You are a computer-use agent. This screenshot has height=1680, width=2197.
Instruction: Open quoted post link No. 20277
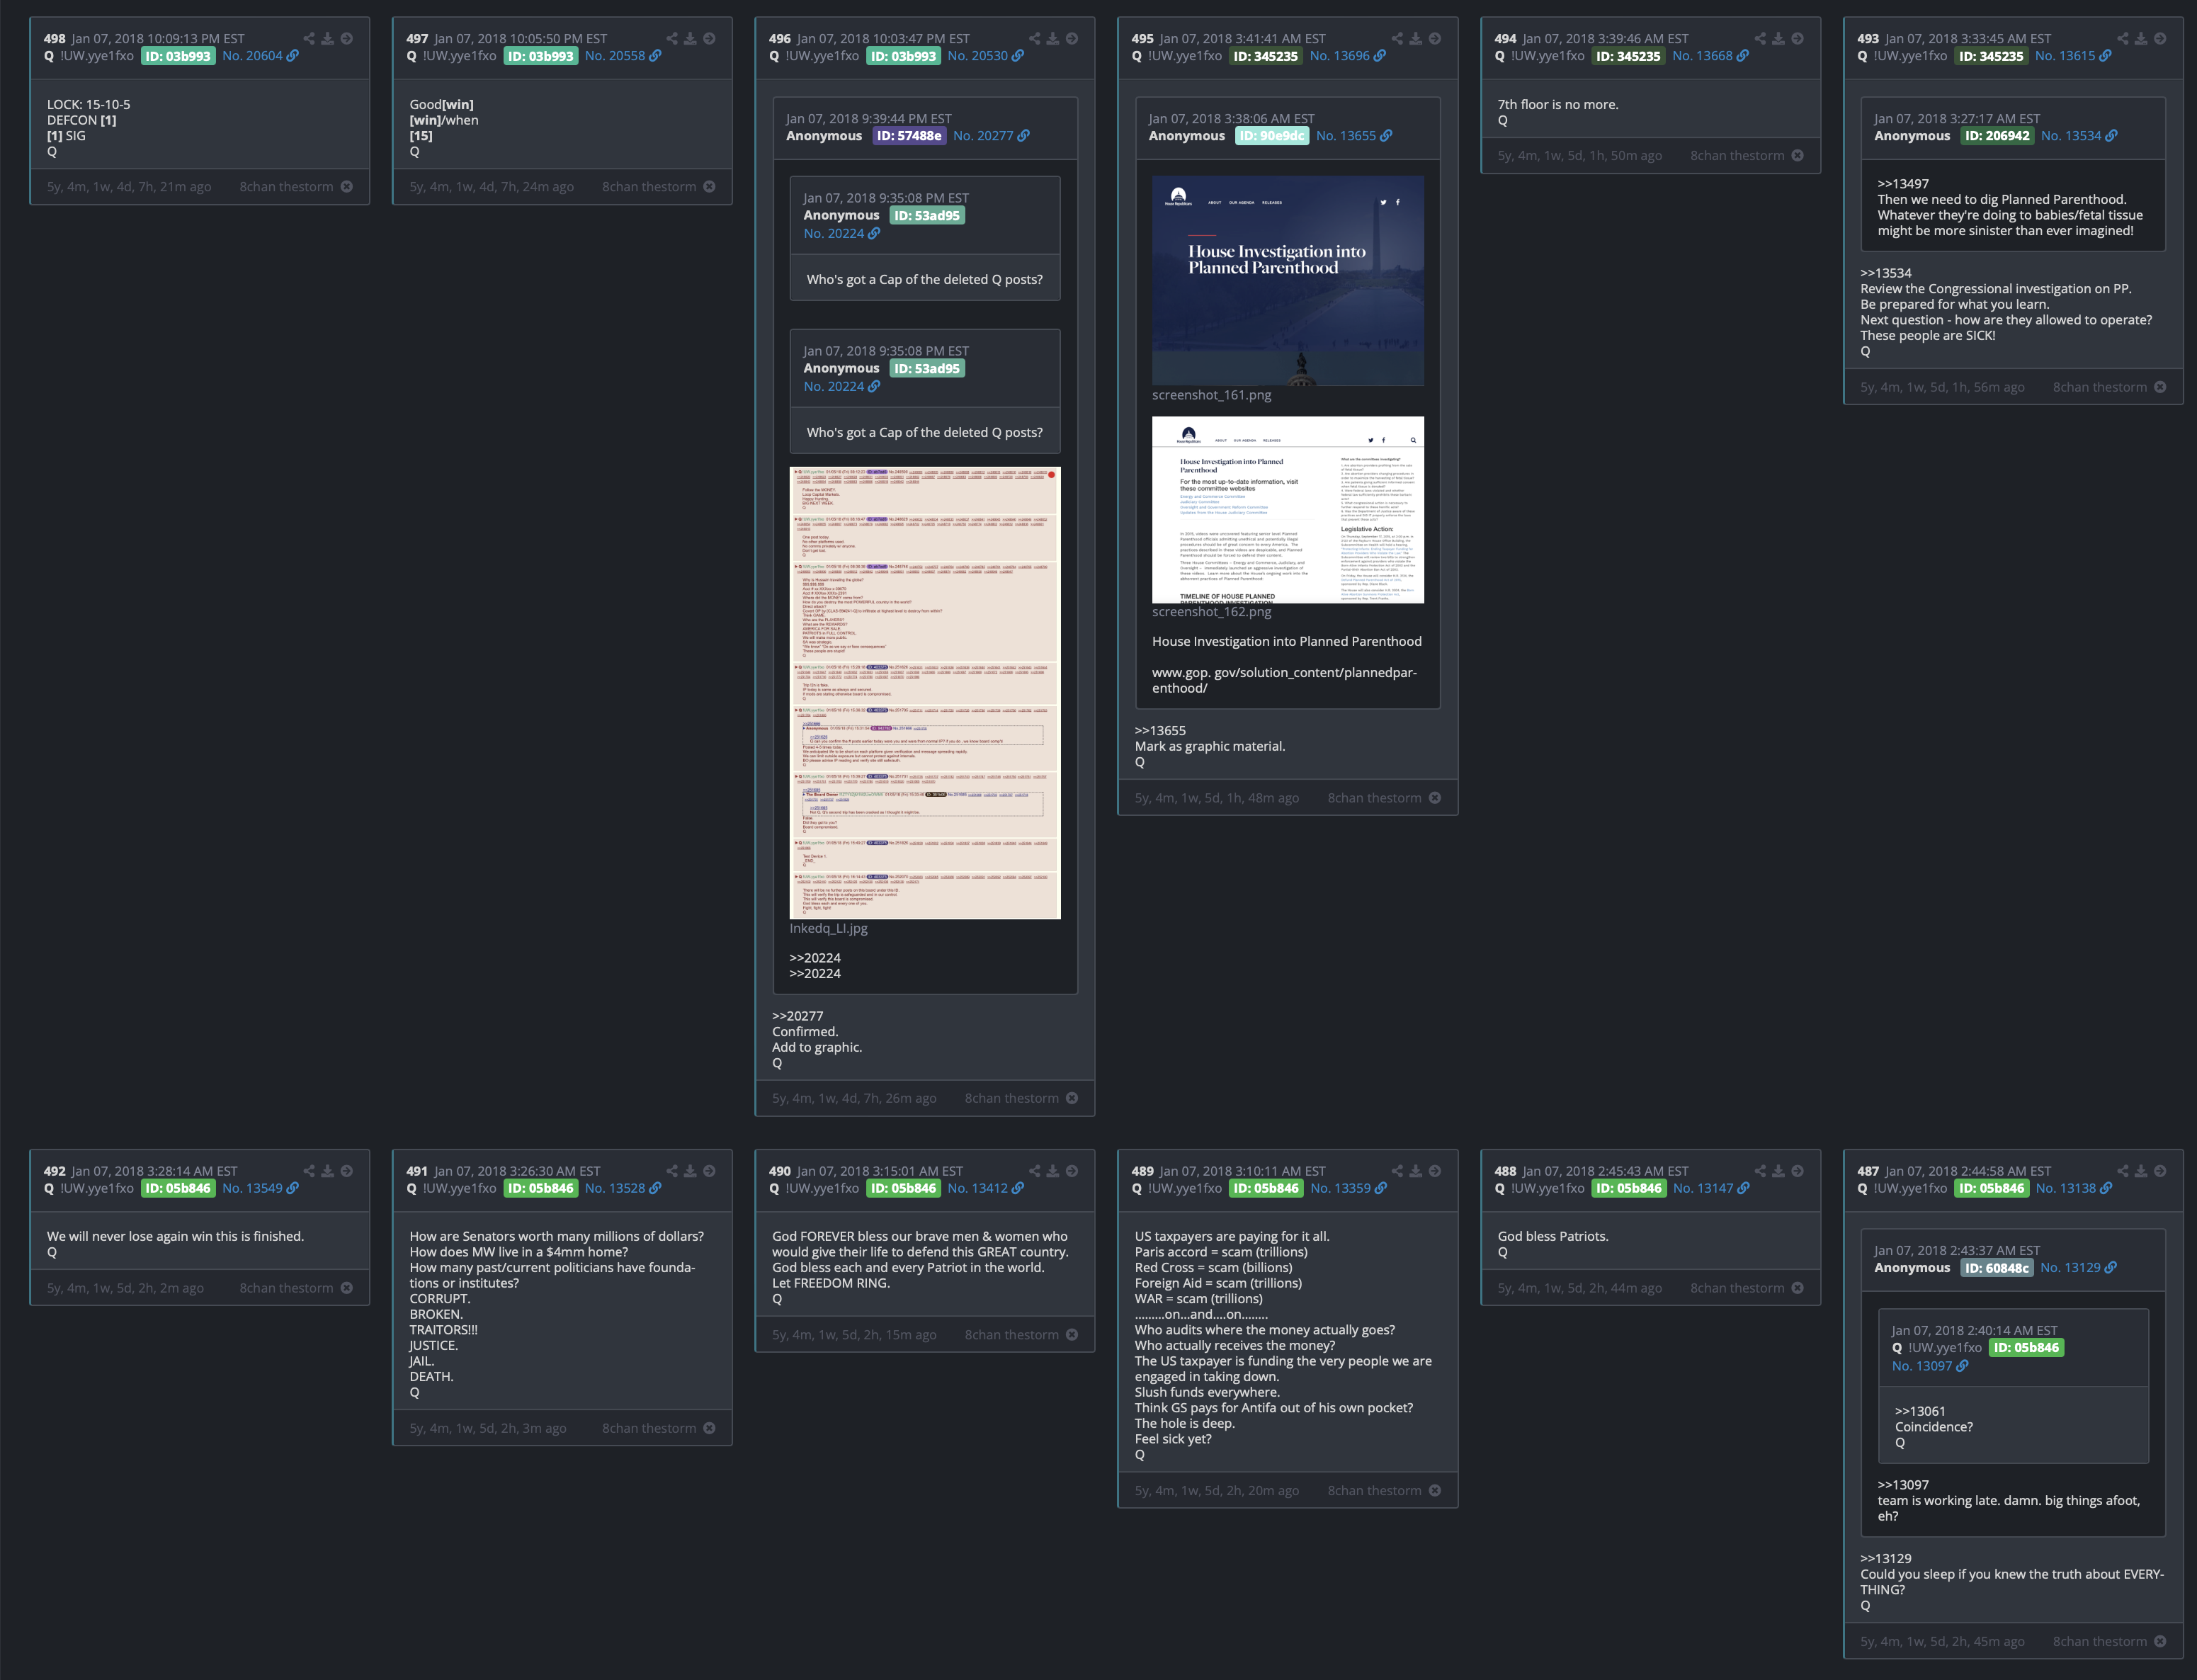click(991, 136)
